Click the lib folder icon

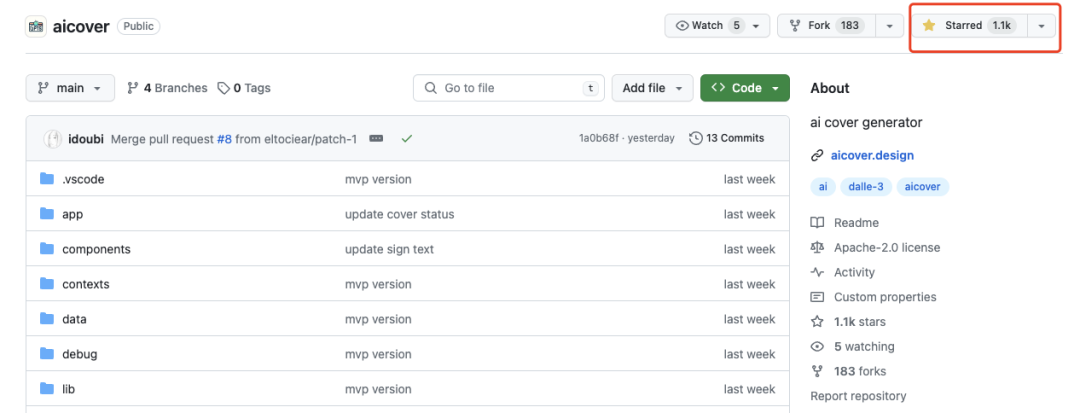(x=47, y=389)
